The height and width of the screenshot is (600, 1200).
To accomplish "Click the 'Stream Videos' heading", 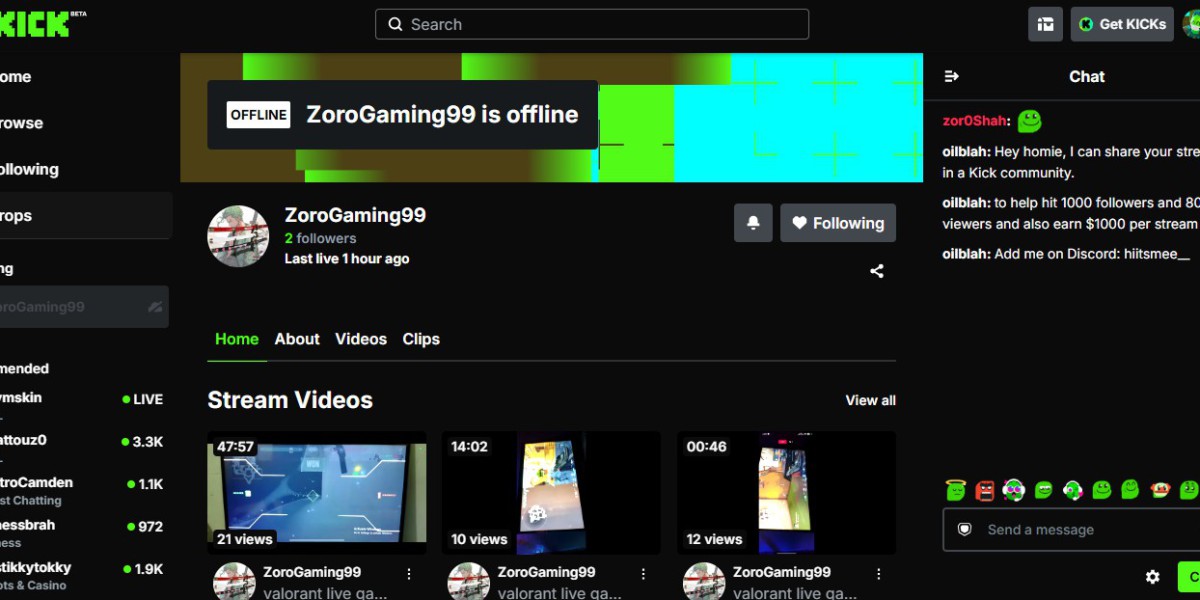I will [x=290, y=400].
